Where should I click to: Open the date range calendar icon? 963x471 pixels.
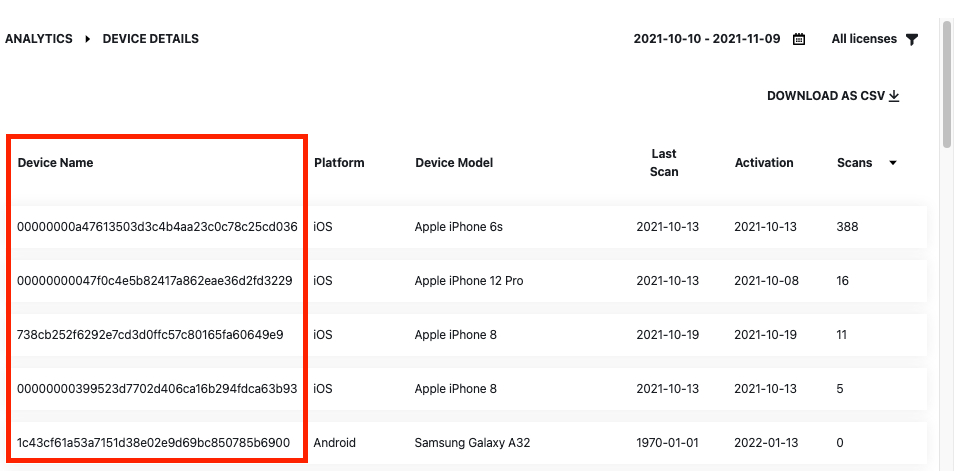(x=798, y=39)
